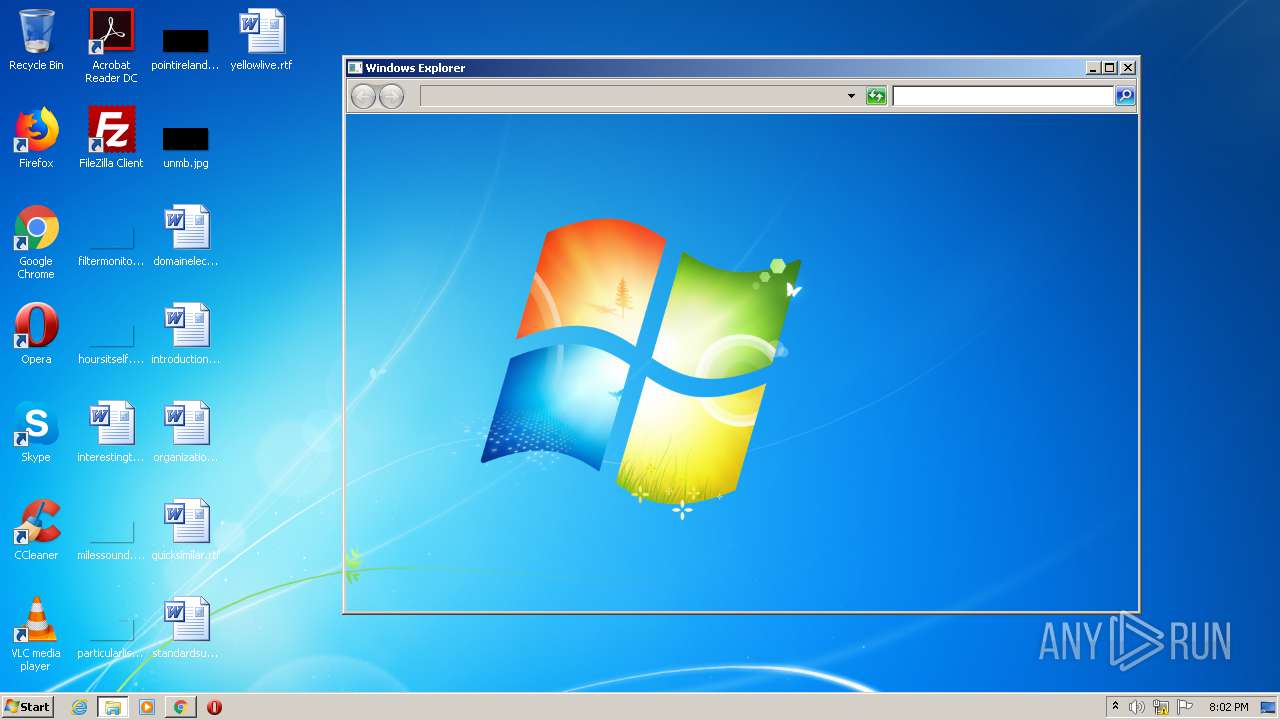Select the standardsu Word document
Screen dimensions: 1280x720
pyautogui.click(x=186, y=628)
